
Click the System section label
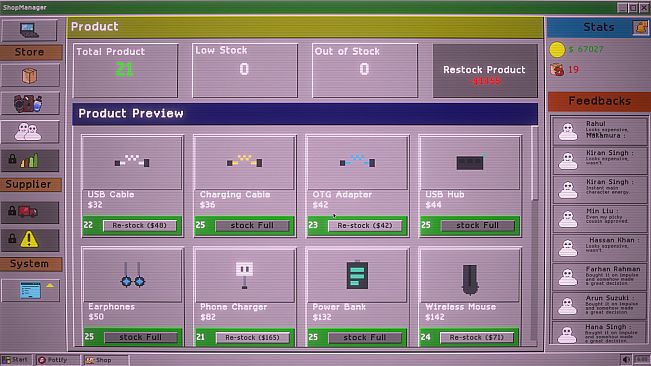coord(31,264)
